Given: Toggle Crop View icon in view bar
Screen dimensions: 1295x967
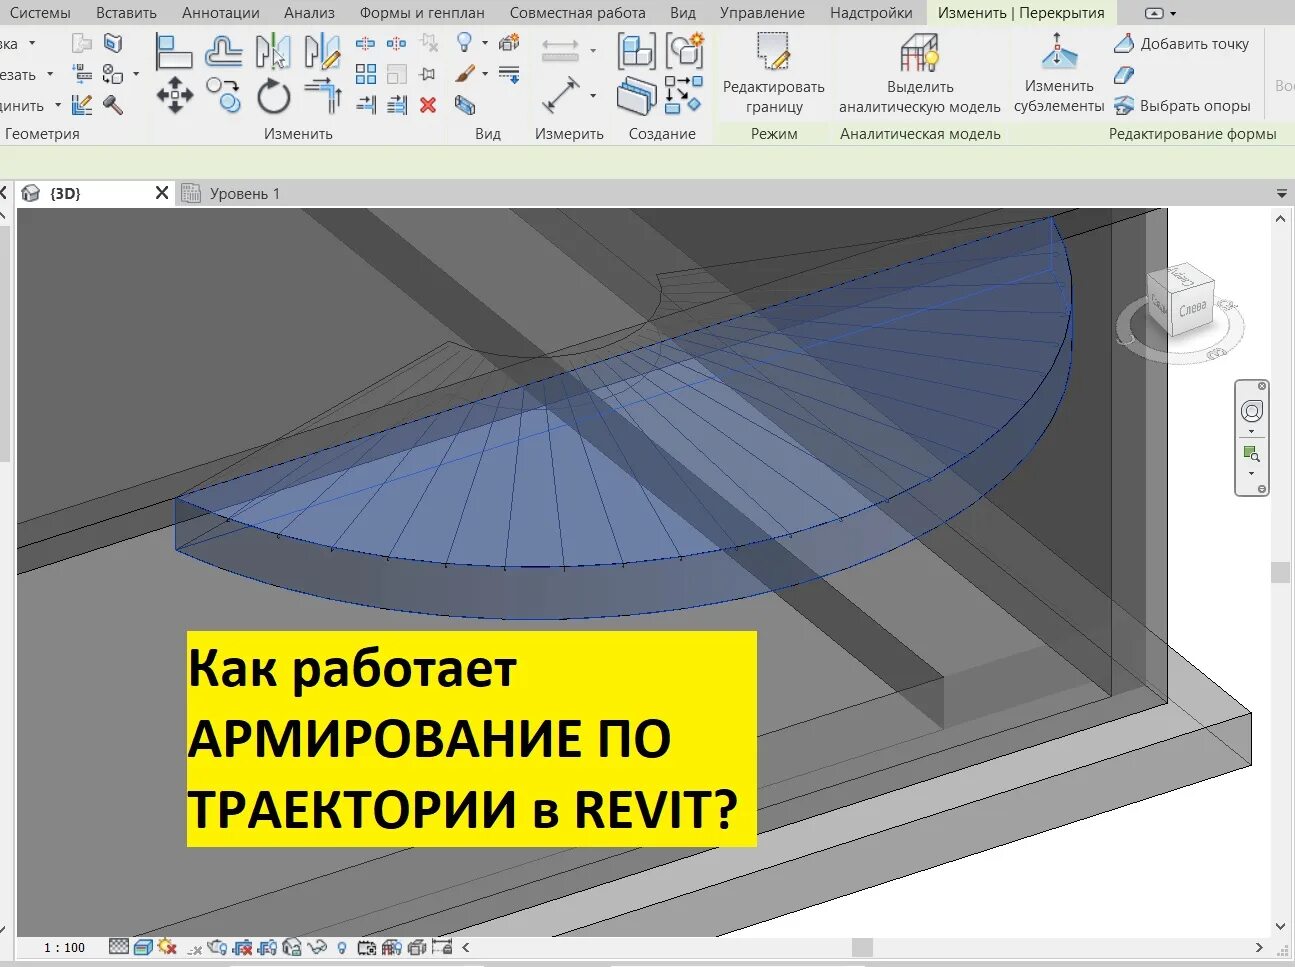Looking at the screenshot, I should pyautogui.click(x=242, y=947).
